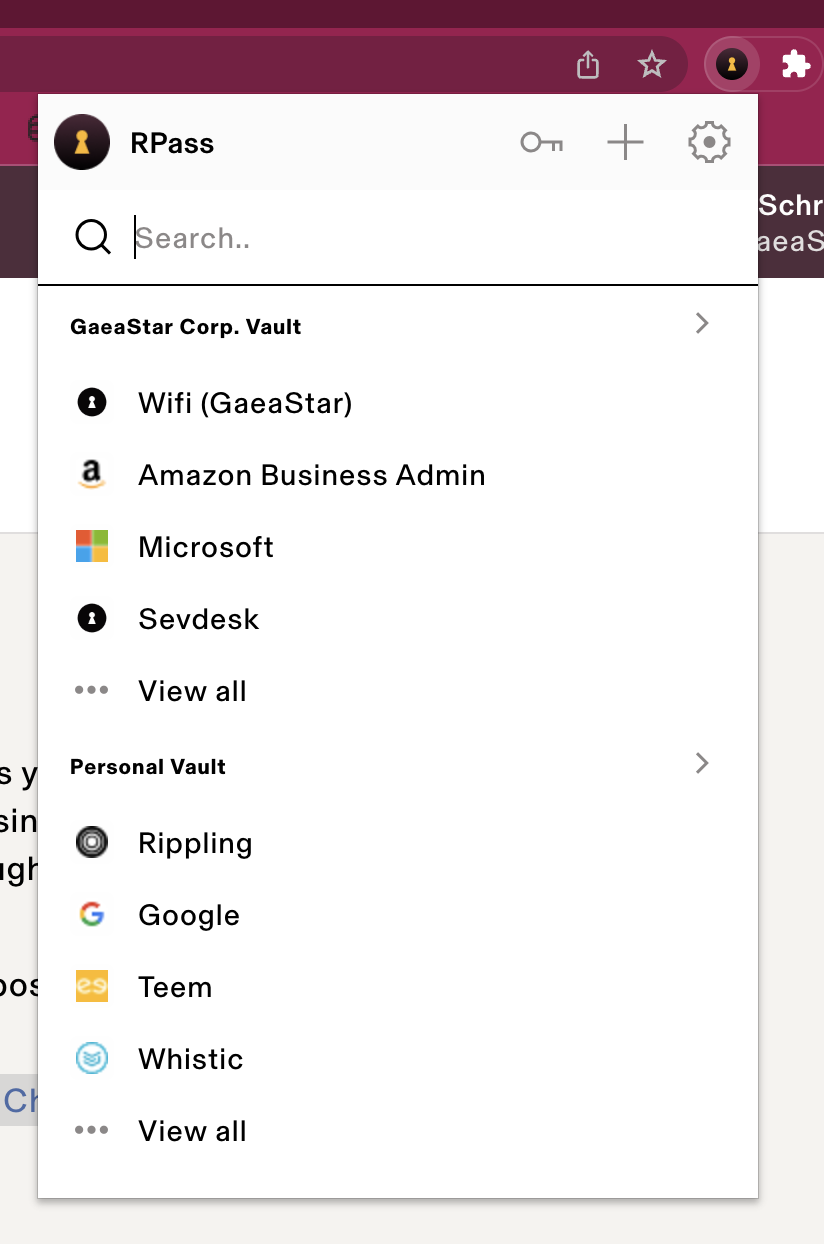The width and height of the screenshot is (824, 1244).
Task: Select the Rippling entry
Action: coord(195,843)
